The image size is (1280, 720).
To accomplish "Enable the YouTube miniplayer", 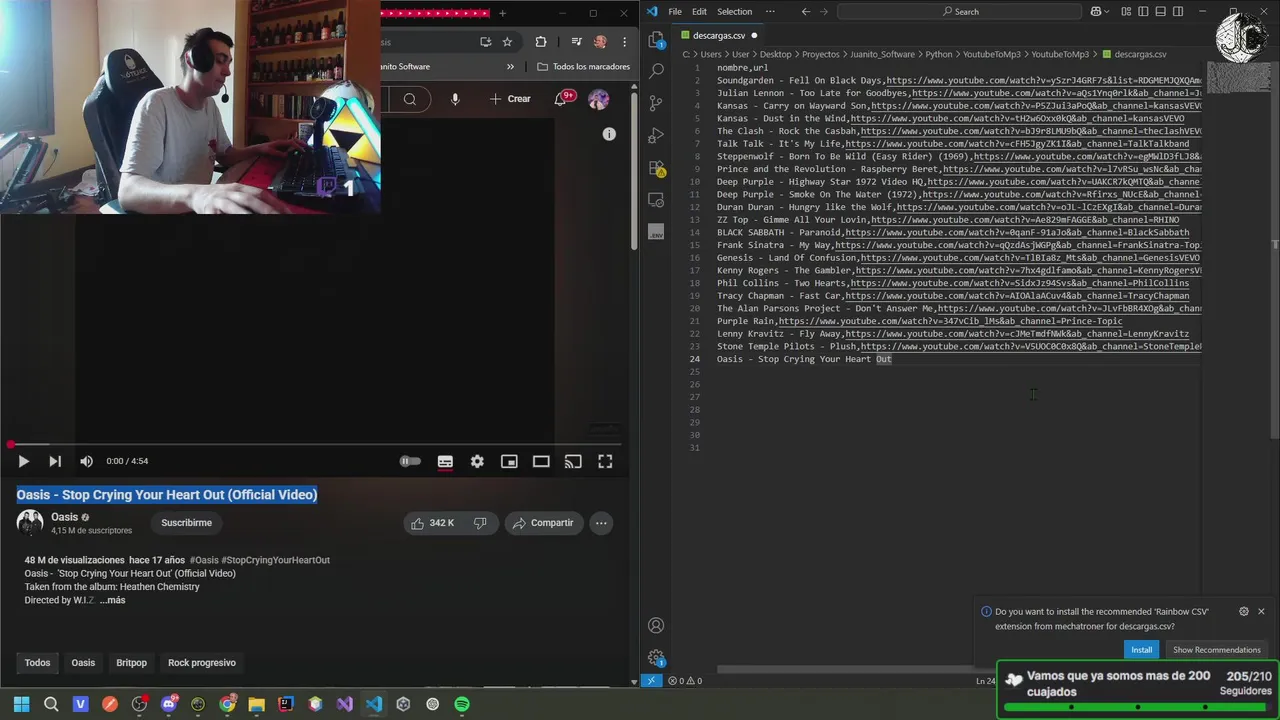I will pyautogui.click(x=509, y=461).
